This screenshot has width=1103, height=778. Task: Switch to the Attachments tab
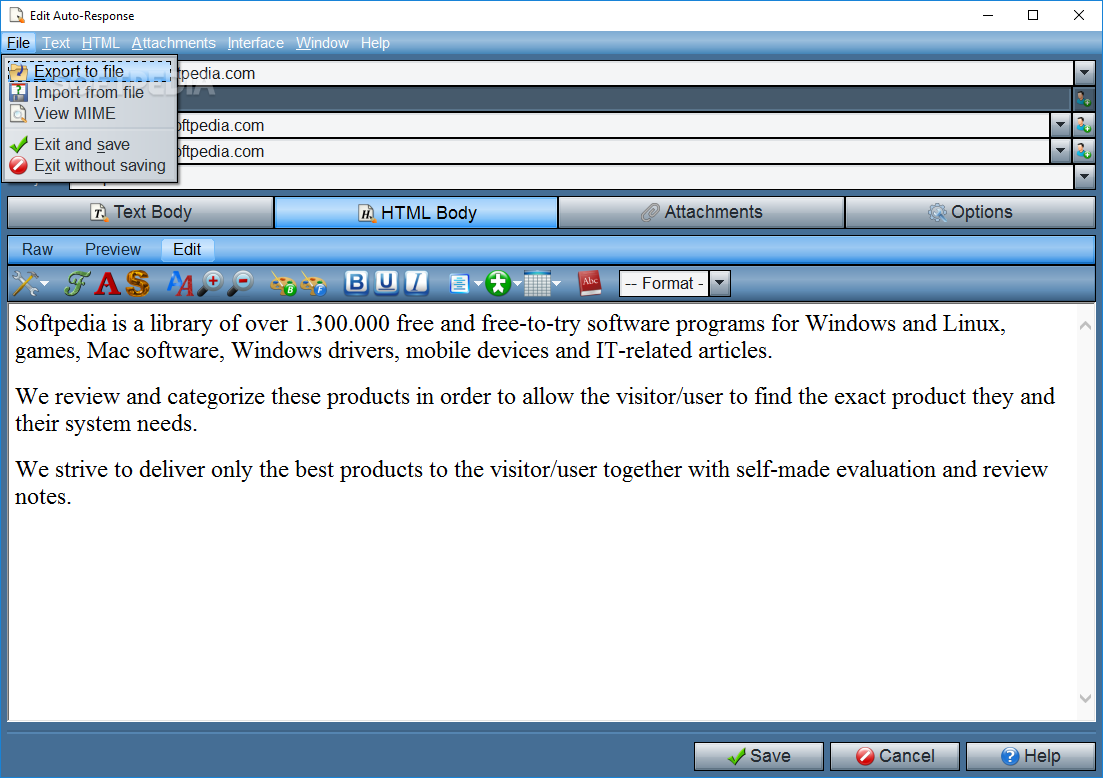[701, 212]
